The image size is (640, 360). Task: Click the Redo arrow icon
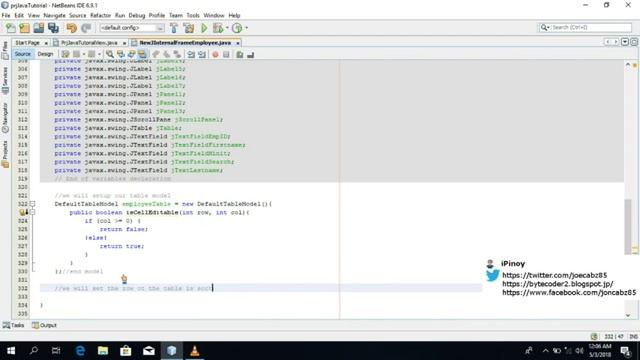pyautogui.click(x=86, y=28)
